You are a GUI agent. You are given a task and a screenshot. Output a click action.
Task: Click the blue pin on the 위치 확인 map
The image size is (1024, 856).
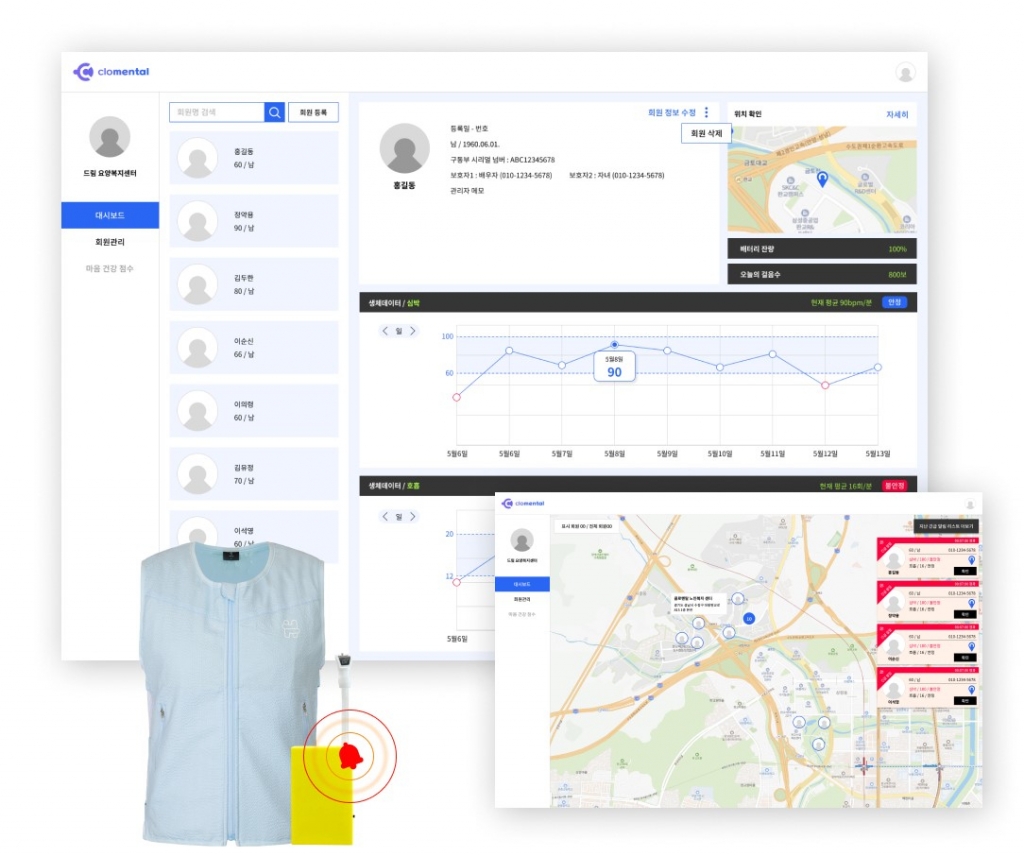(822, 178)
